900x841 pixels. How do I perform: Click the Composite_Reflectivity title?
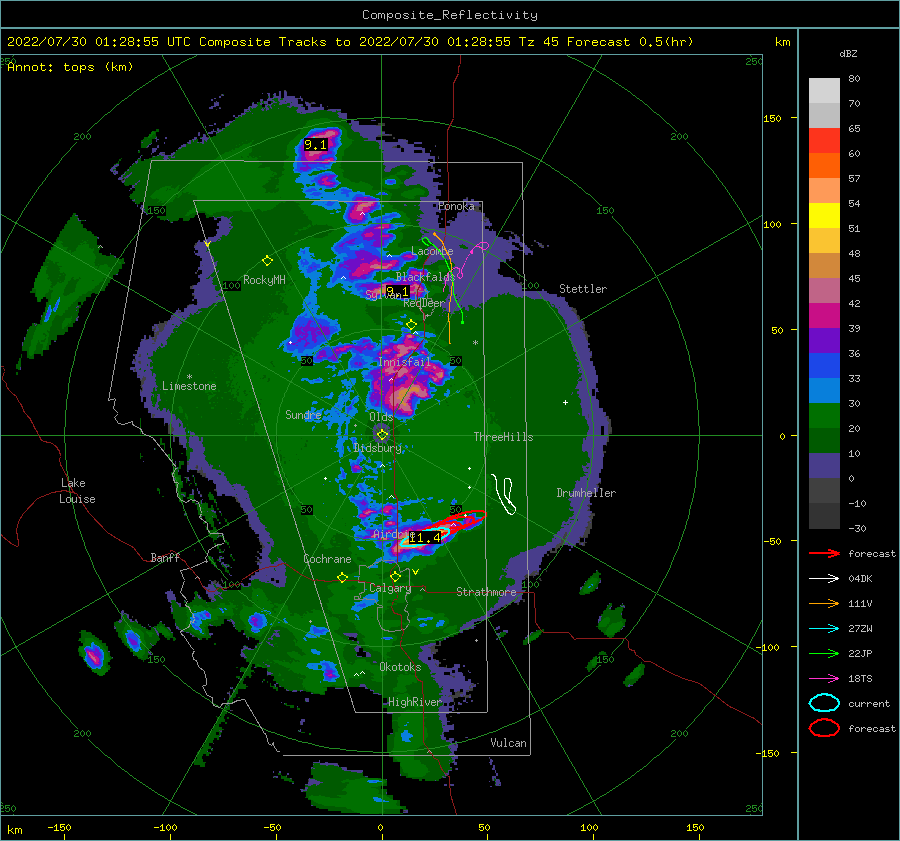click(450, 15)
